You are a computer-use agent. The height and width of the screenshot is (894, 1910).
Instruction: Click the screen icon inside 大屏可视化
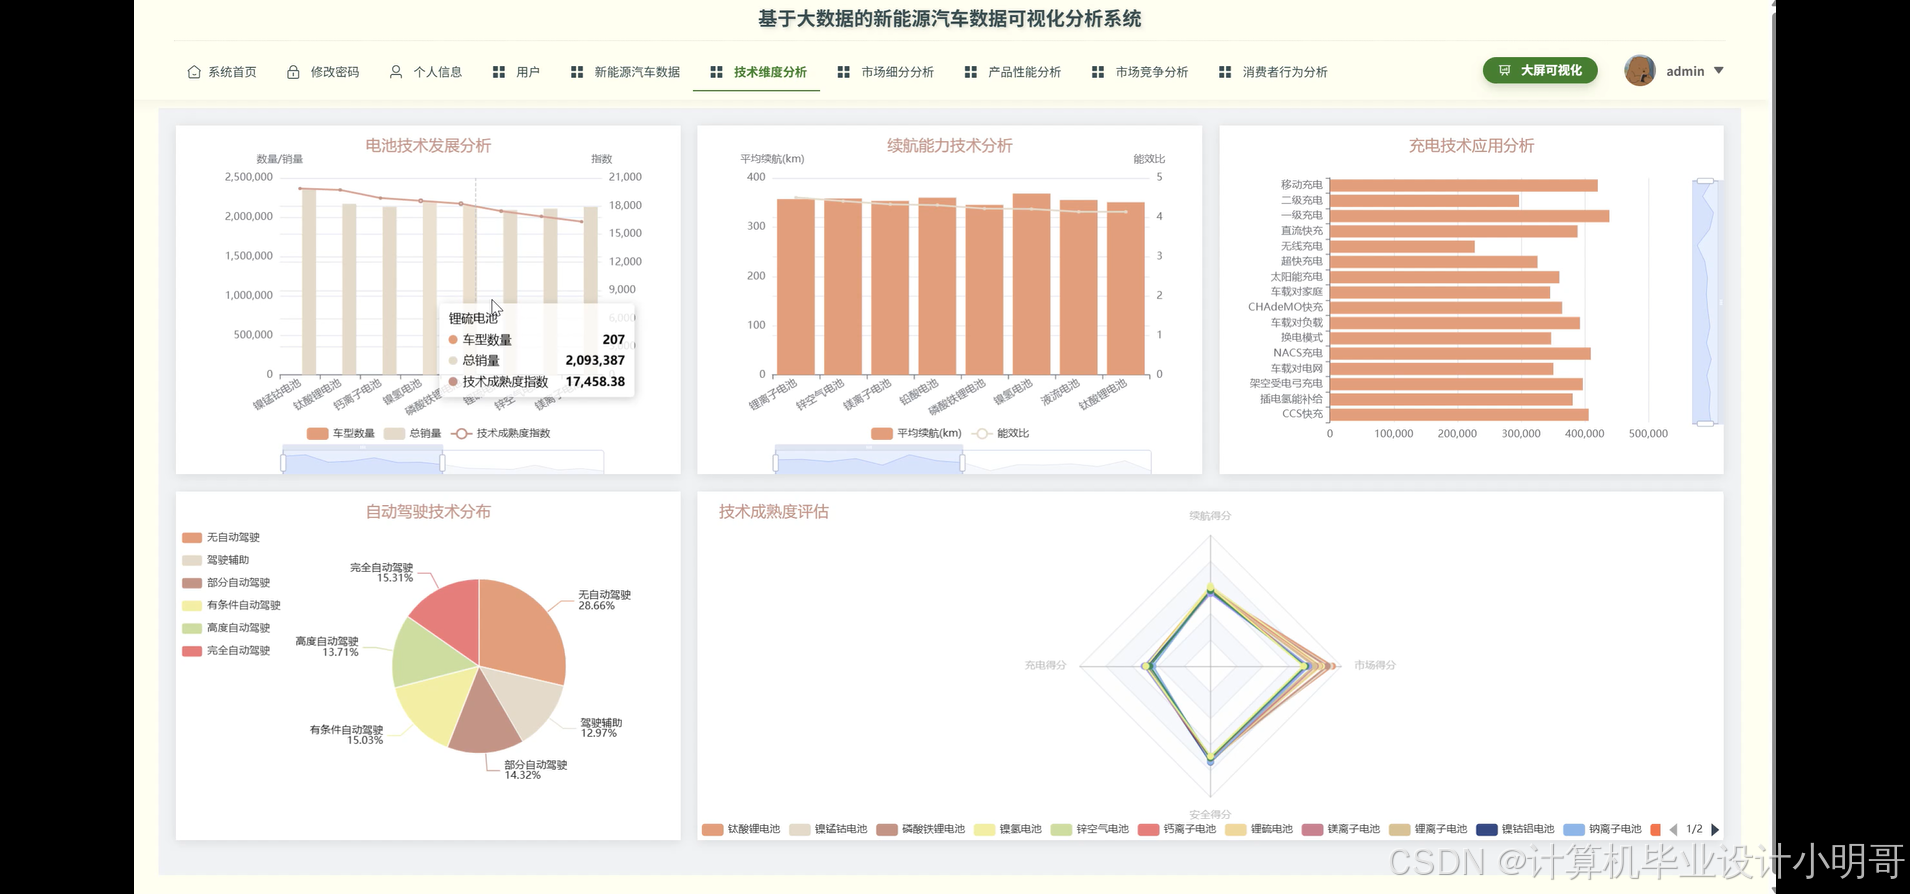(1504, 71)
